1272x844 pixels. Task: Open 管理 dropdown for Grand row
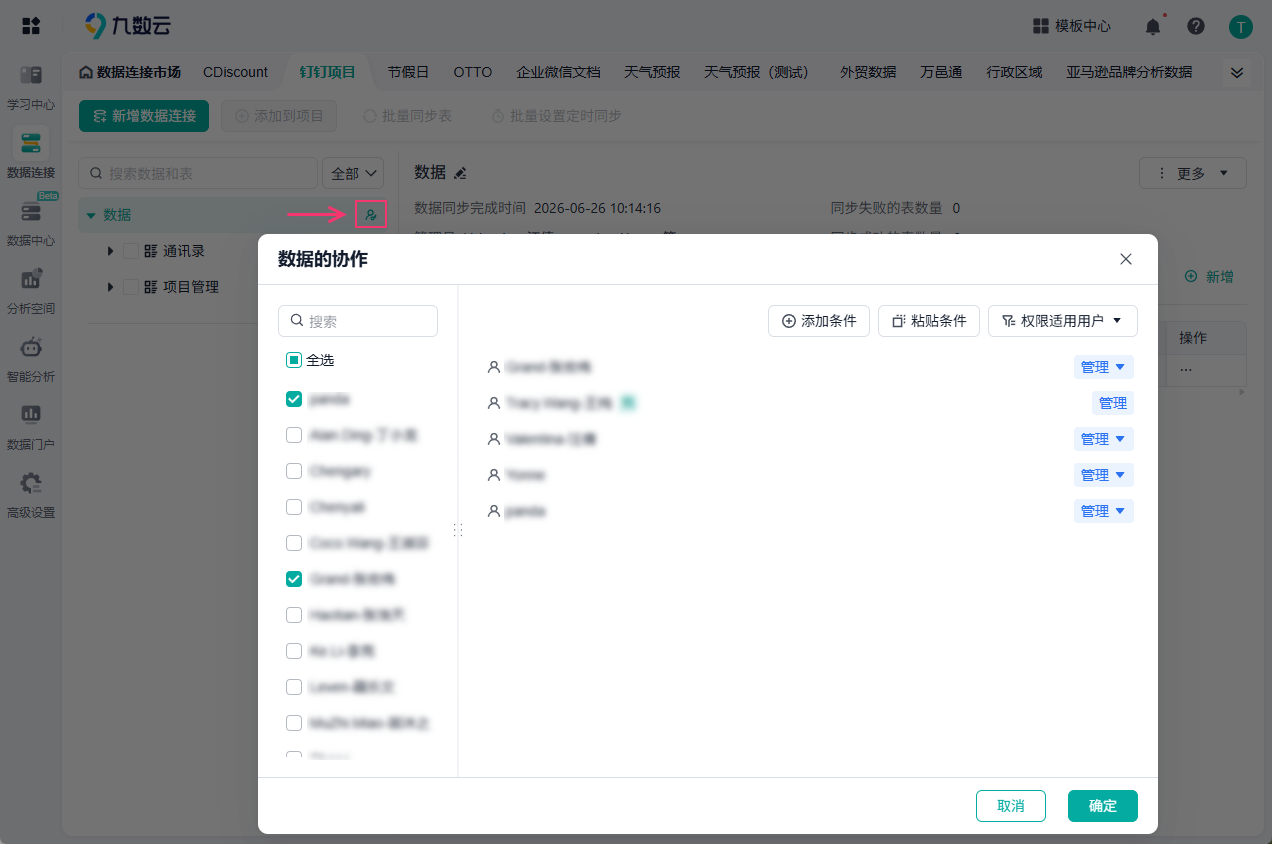tap(1104, 367)
